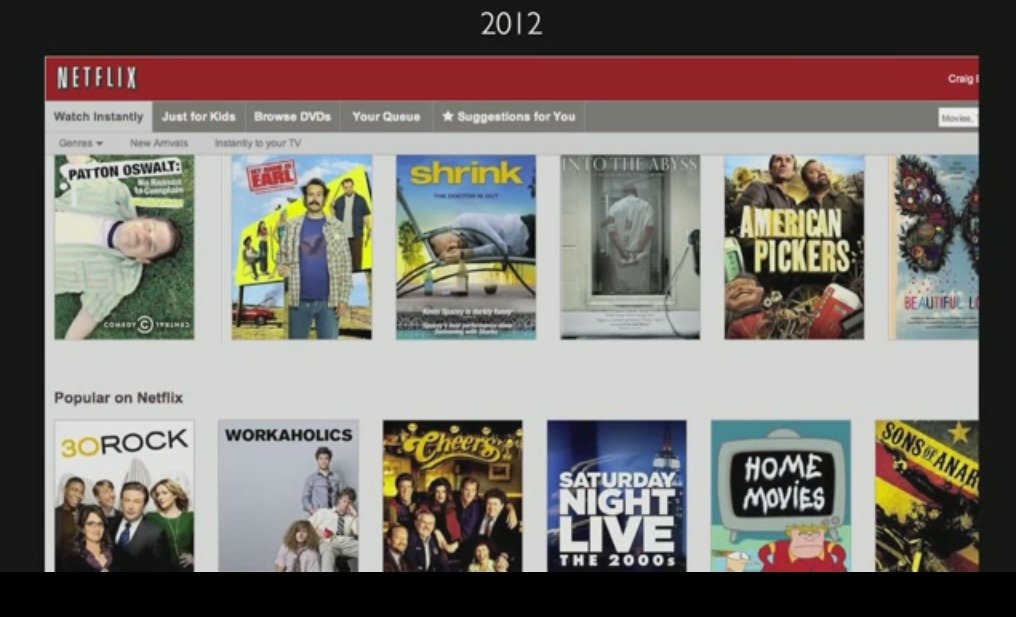Click the Movies search field
The image size is (1016, 617).
point(958,118)
